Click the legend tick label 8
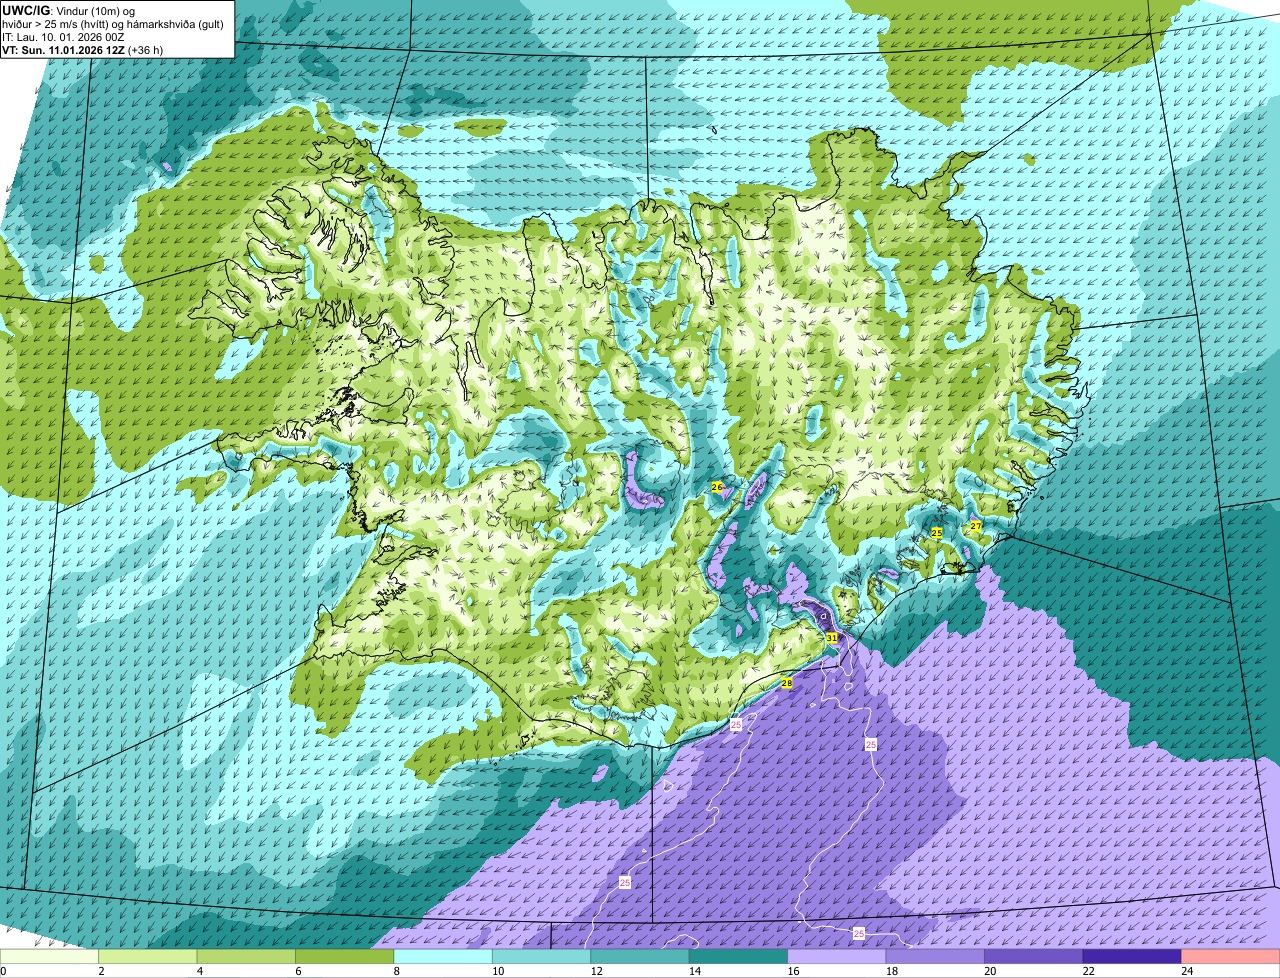This screenshot has width=1280, height=978. 395,971
